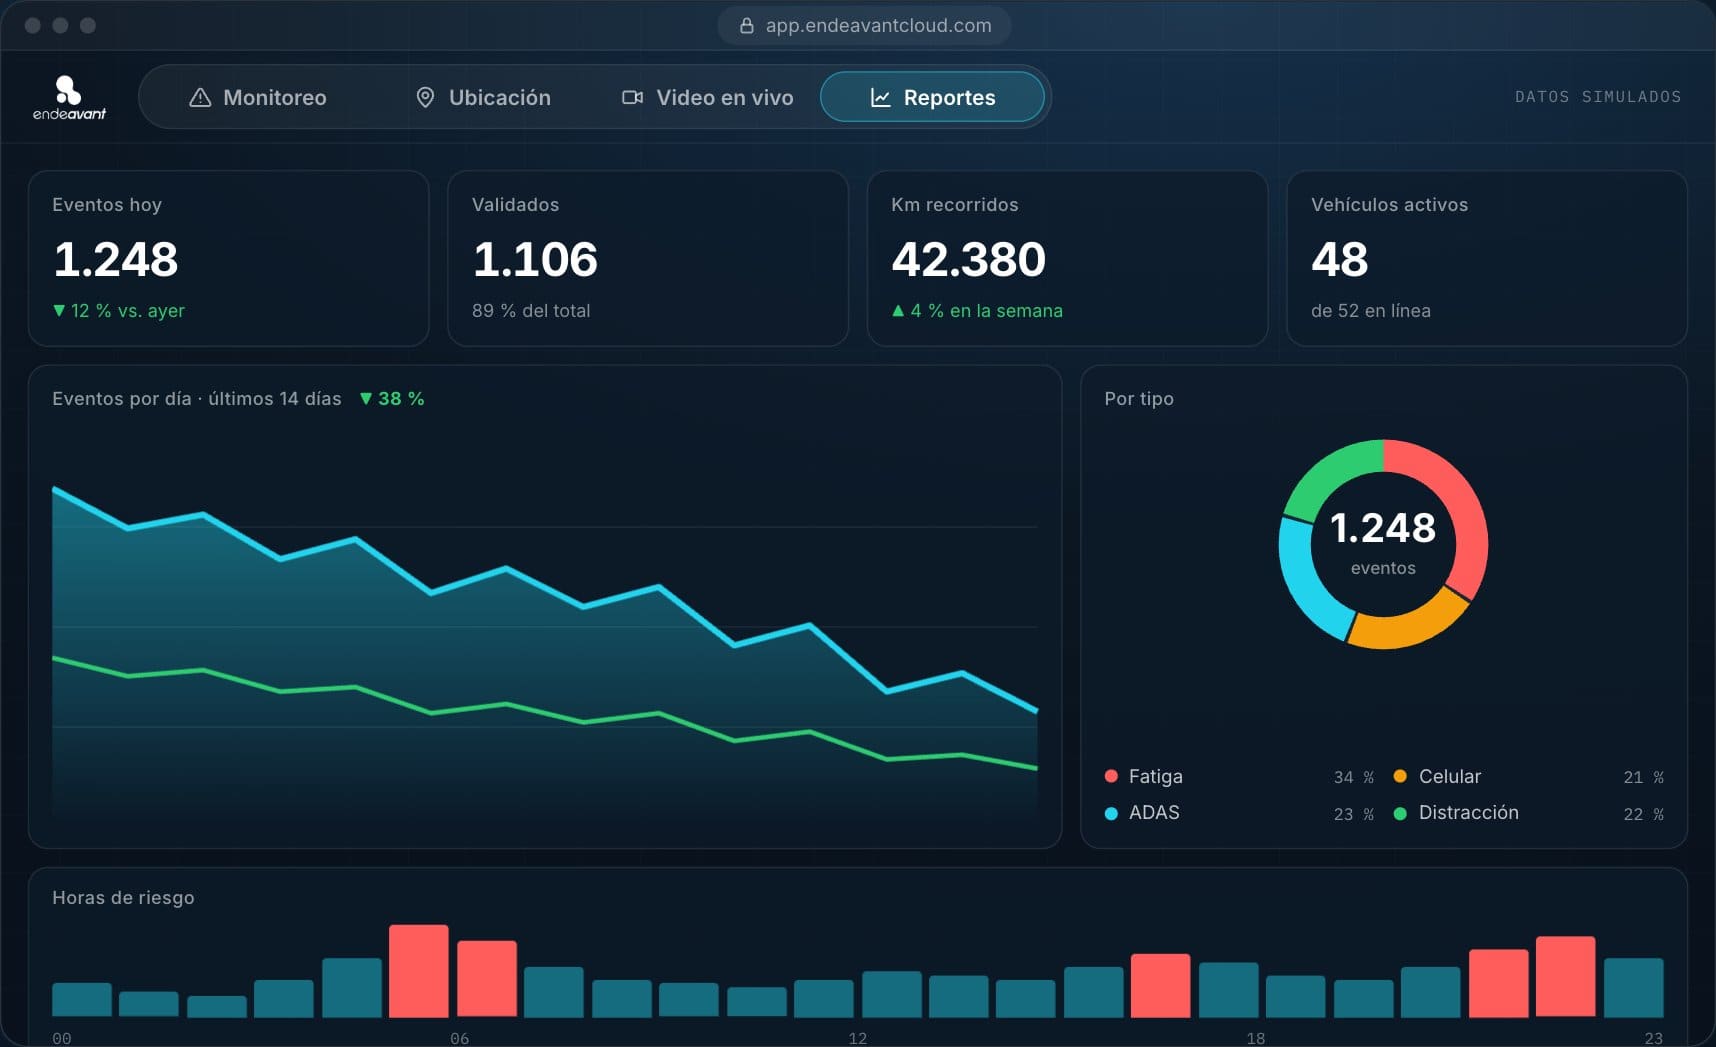Image resolution: width=1716 pixels, height=1047 pixels.
Task: Open the Monitoreo tab
Action: click(257, 97)
